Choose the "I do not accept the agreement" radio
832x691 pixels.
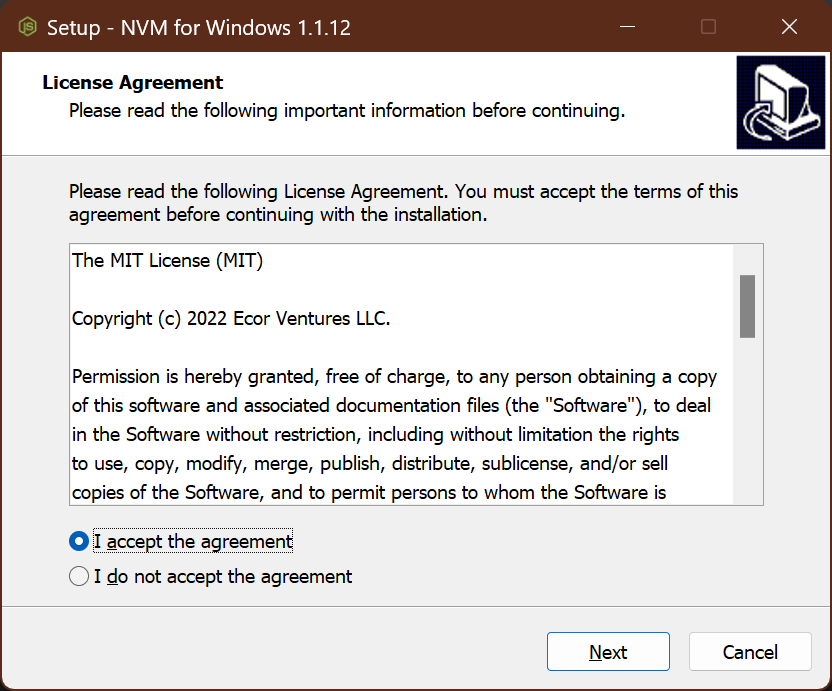tap(79, 576)
